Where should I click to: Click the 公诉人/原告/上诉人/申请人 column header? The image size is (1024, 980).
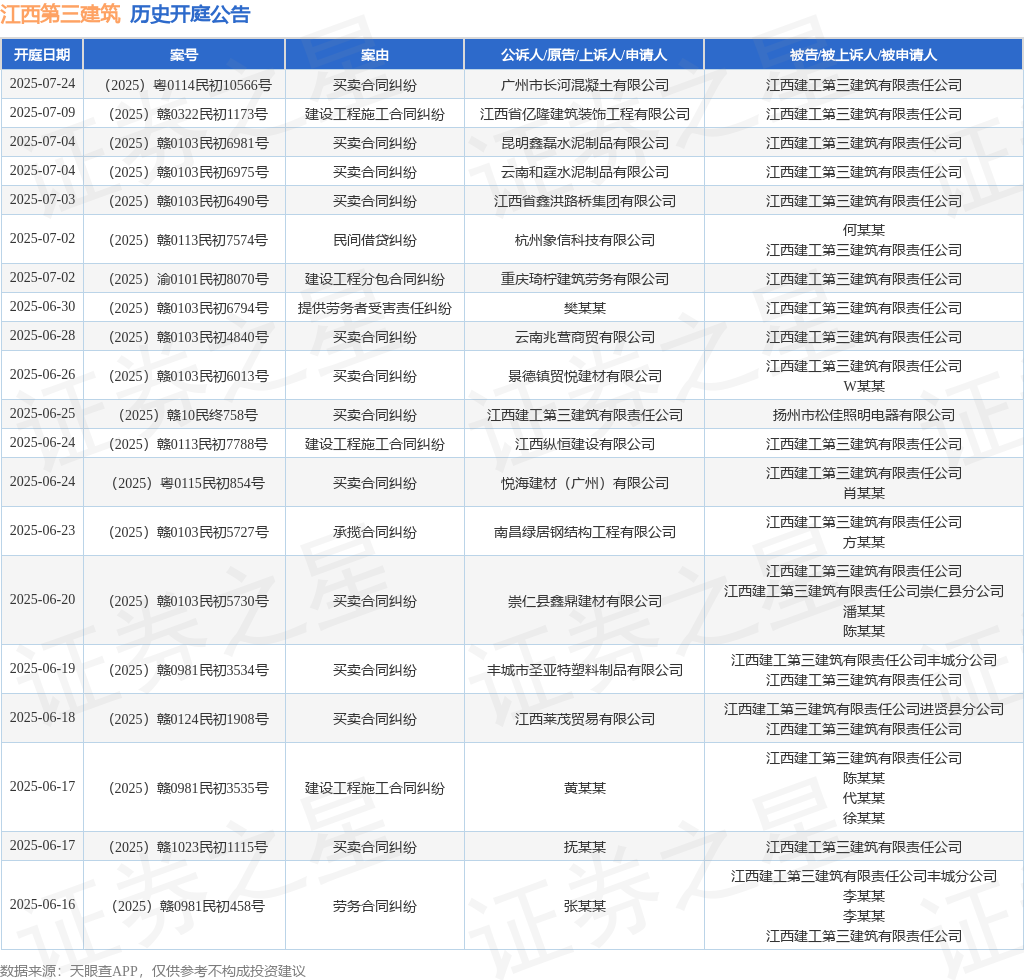tap(584, 55)
